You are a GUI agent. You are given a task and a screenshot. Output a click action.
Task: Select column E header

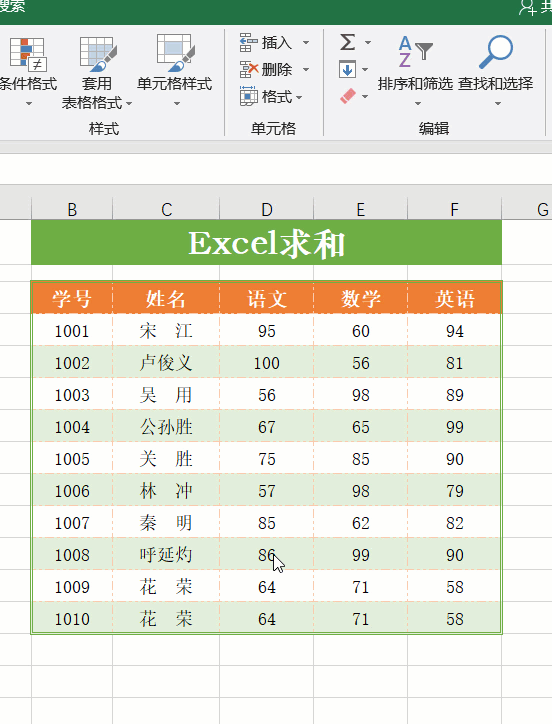click(361, 209)
